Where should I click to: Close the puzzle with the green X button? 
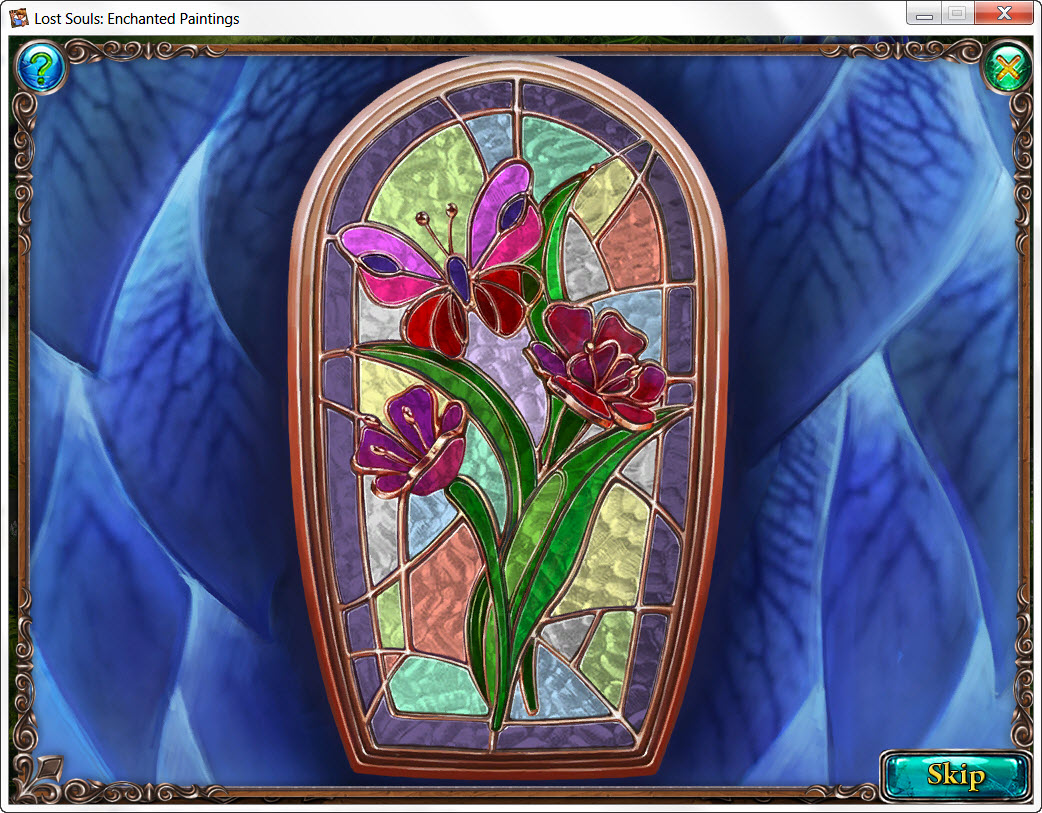tap(1008, 68)
